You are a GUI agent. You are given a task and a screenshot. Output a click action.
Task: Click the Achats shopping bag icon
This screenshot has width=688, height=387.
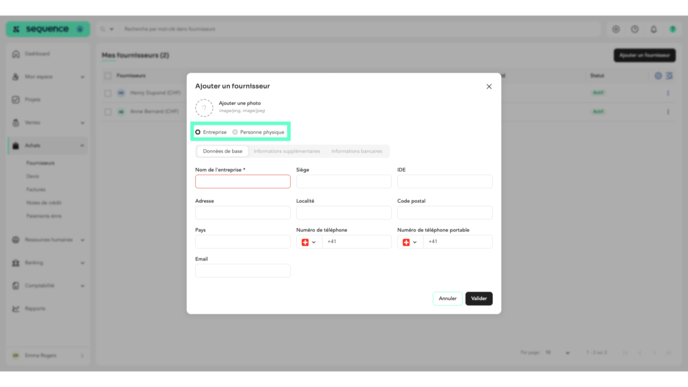[x=16, y=146]
